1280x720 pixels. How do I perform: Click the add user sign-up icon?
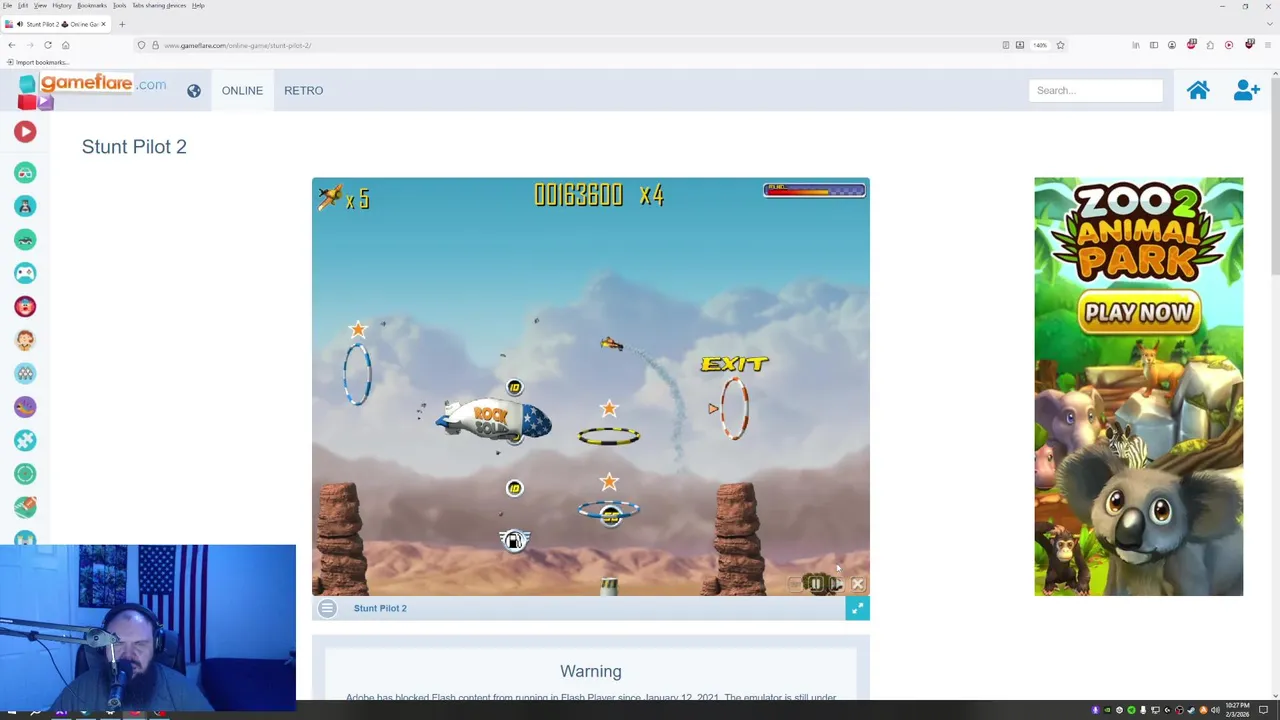tap(1246, 90)
